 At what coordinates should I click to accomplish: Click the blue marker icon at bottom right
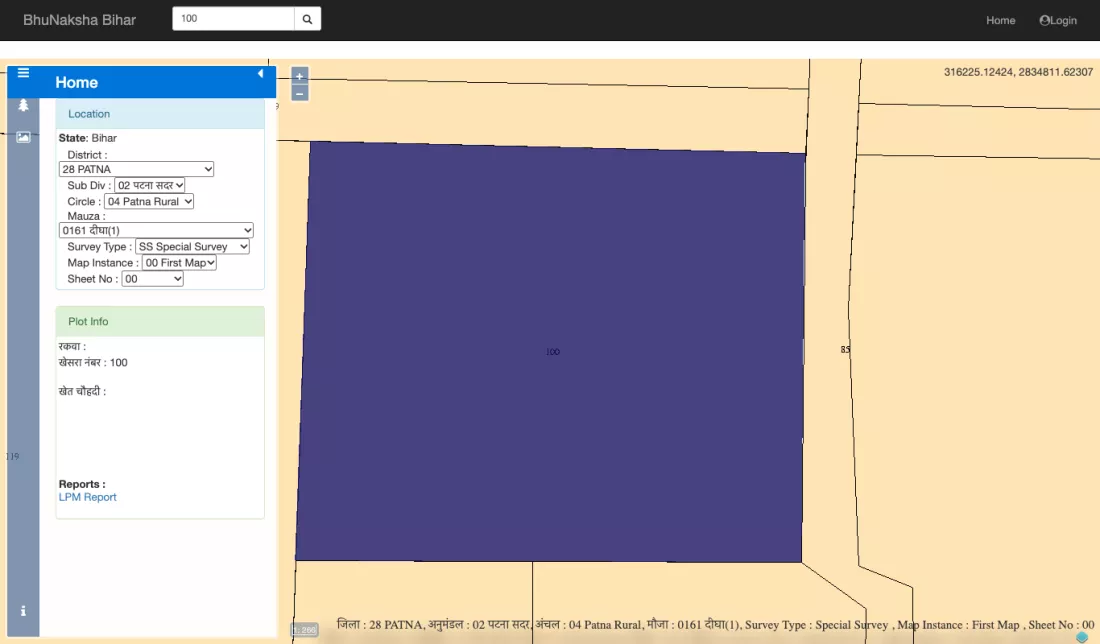click(1082, 637)
